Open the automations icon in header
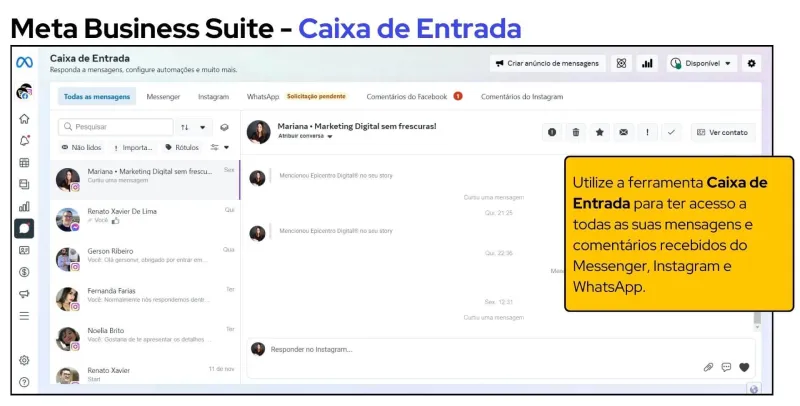 coord(621,63)
